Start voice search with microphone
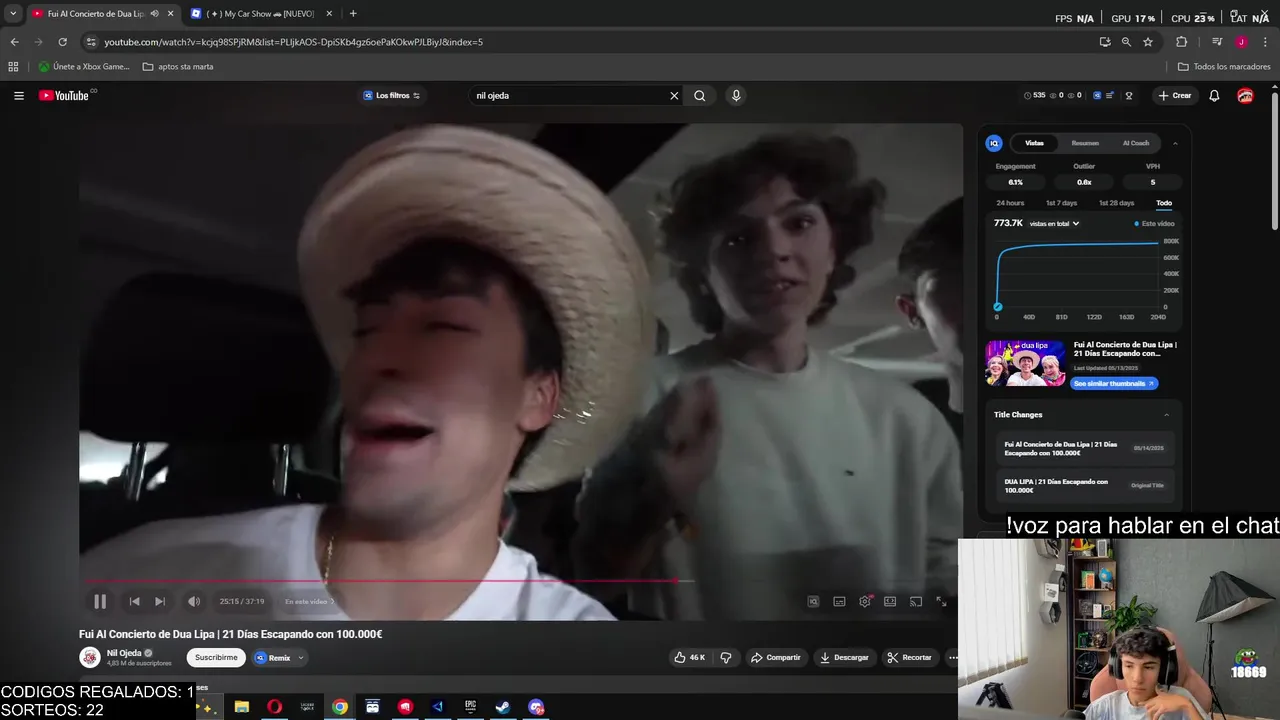Screen dimensions: 1280x720 (x=736, y=96)
